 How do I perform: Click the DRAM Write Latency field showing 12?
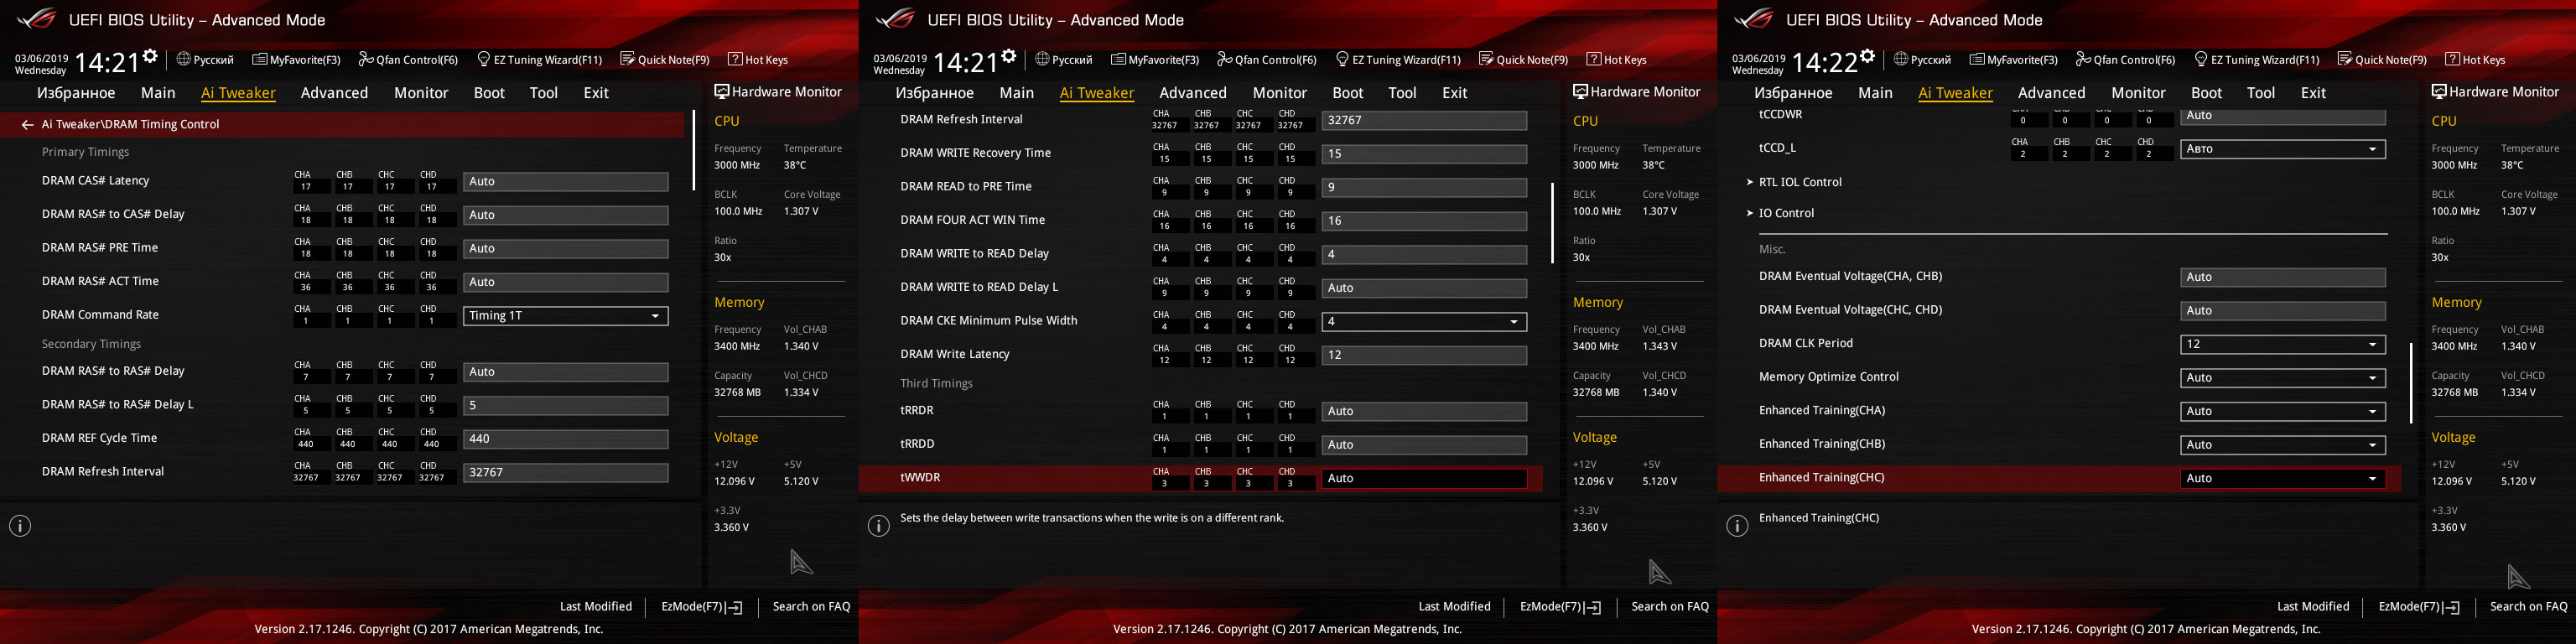[x=1425, y=355]
